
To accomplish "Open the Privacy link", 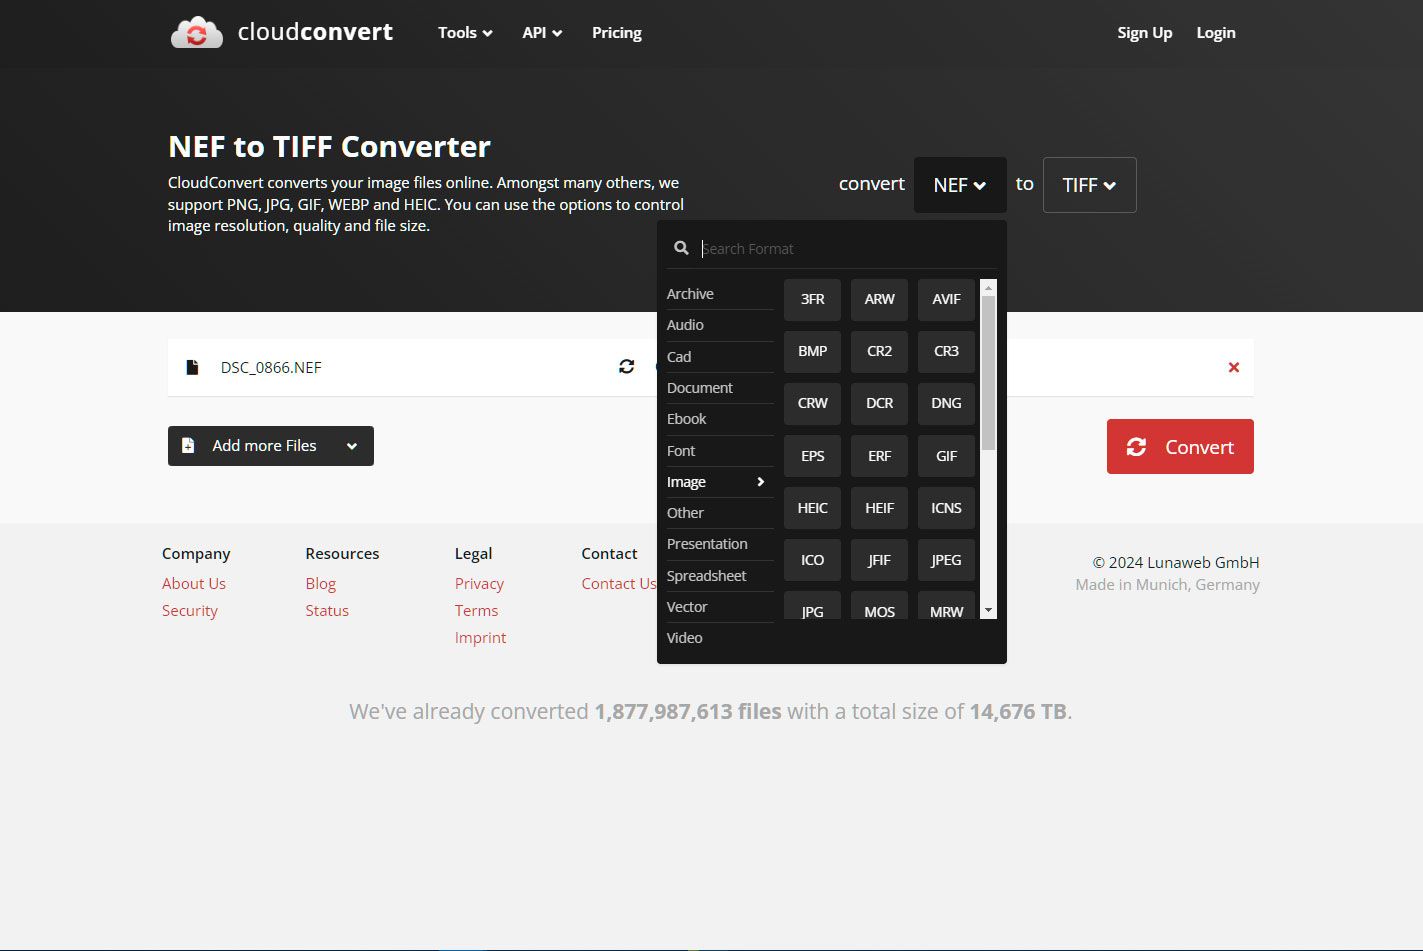I will pos(479,583).
